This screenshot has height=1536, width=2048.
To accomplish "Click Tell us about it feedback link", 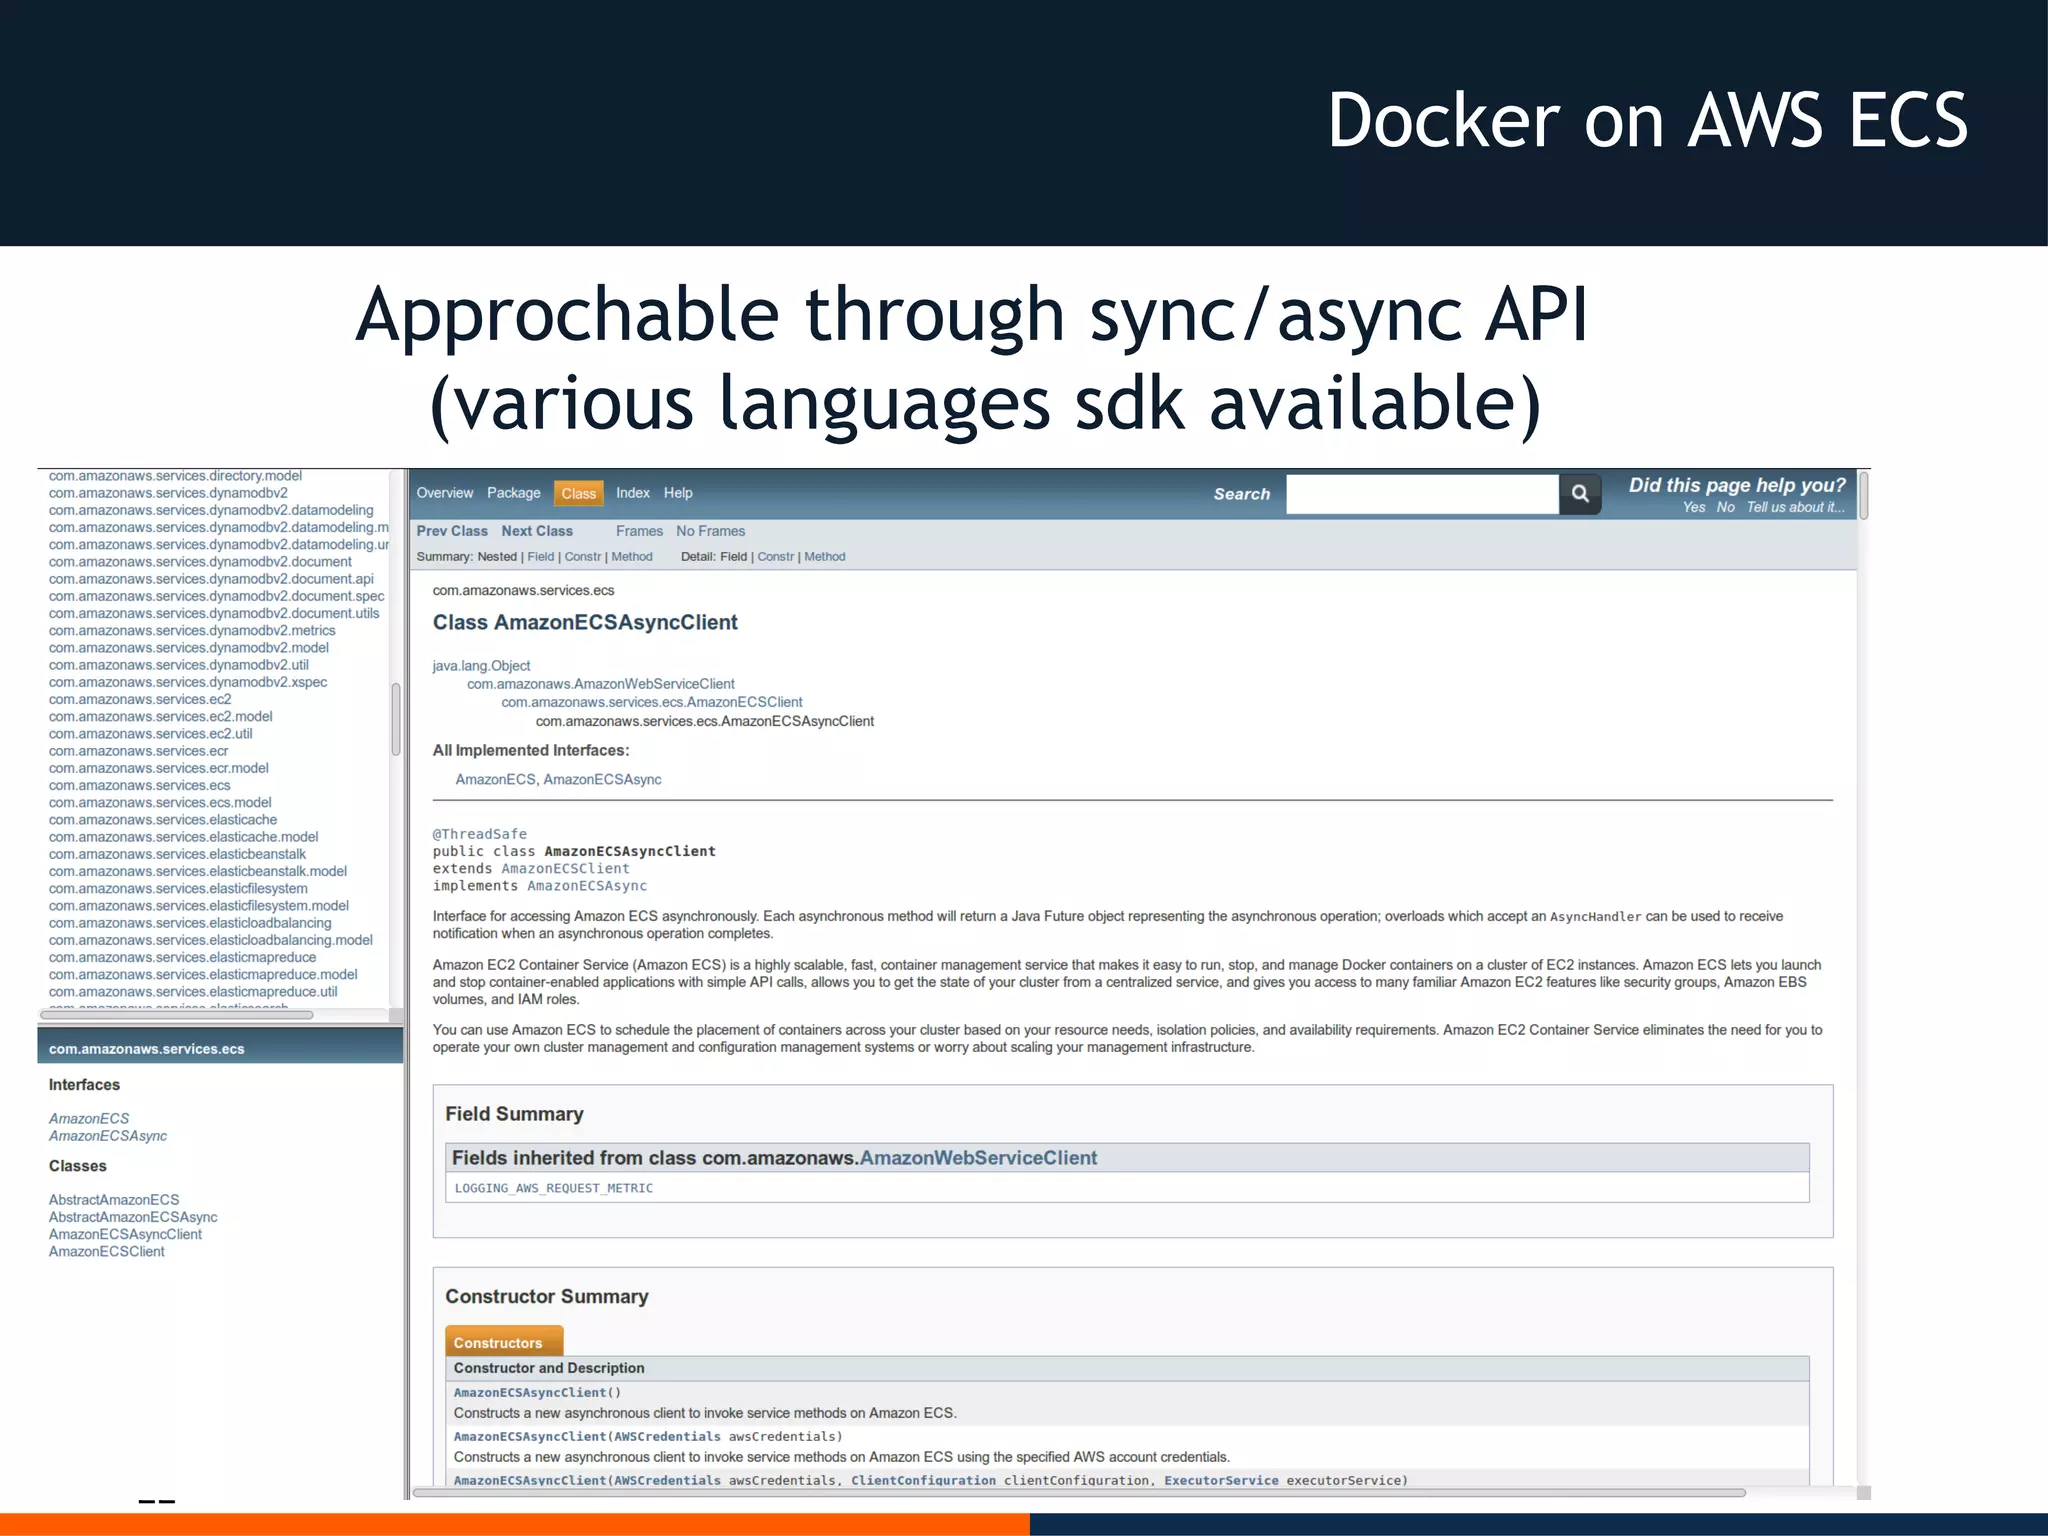I will pos(1795,507).
